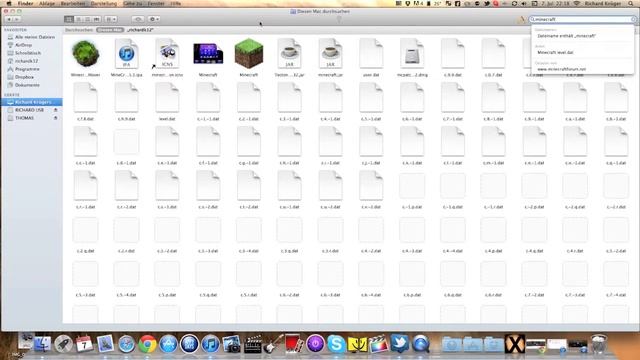Click the minecraft search field
Viewport: 640px width, 360px height.
point(582,19)
